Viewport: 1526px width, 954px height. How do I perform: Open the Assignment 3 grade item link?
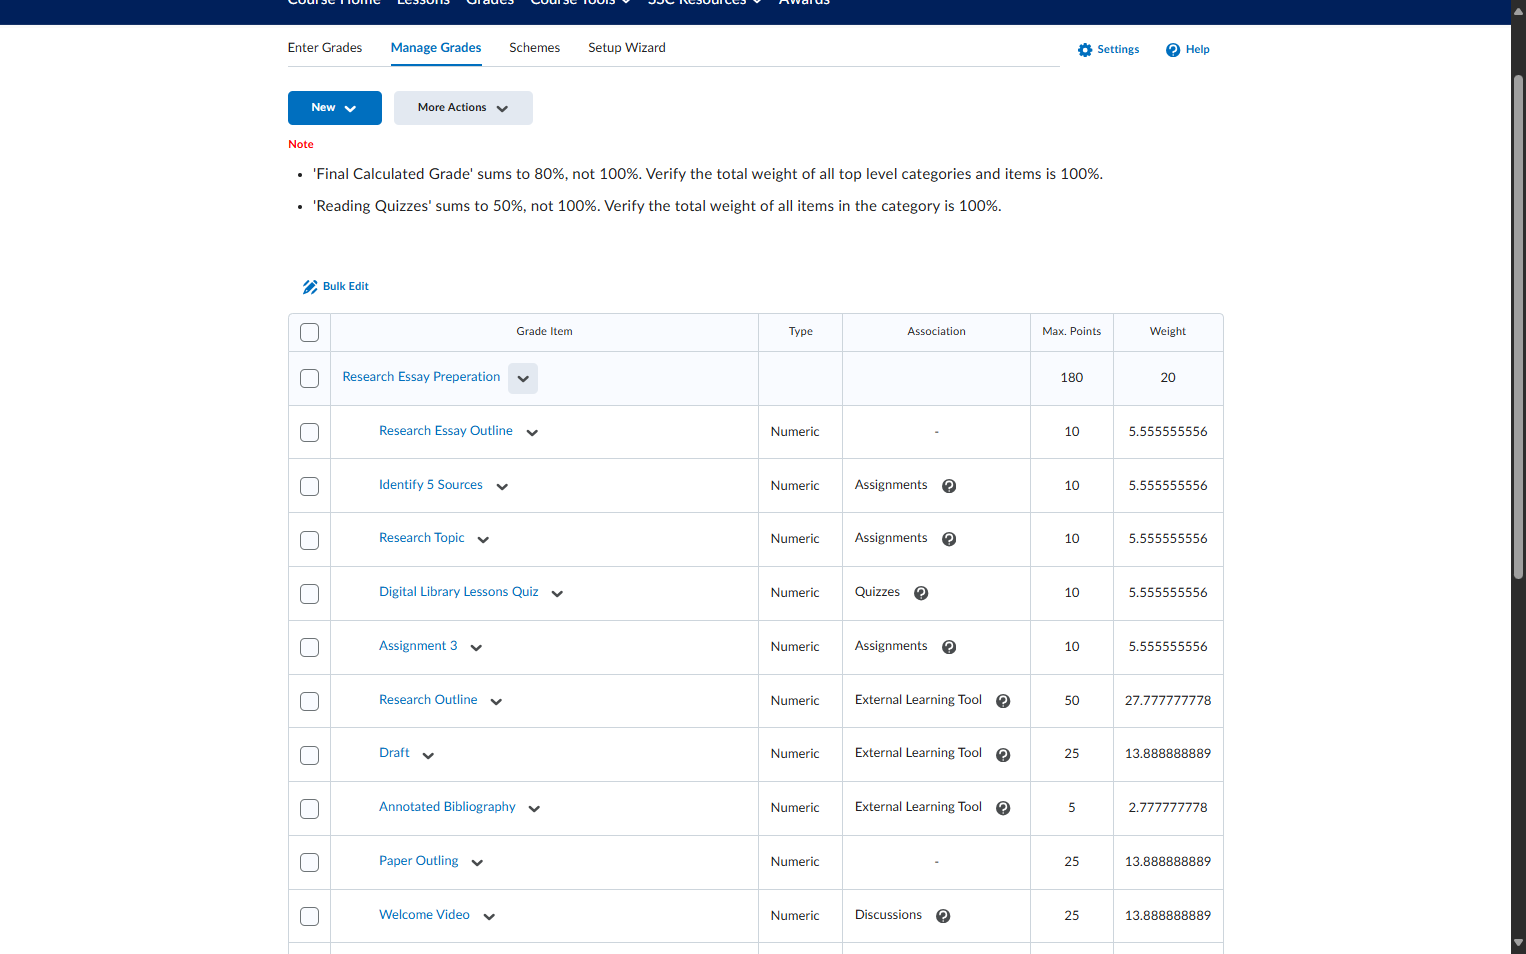point(418,646)
